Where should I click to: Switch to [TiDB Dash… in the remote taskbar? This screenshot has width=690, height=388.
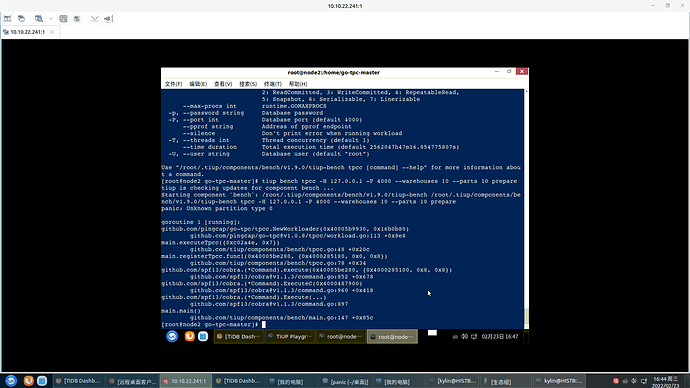239,337
